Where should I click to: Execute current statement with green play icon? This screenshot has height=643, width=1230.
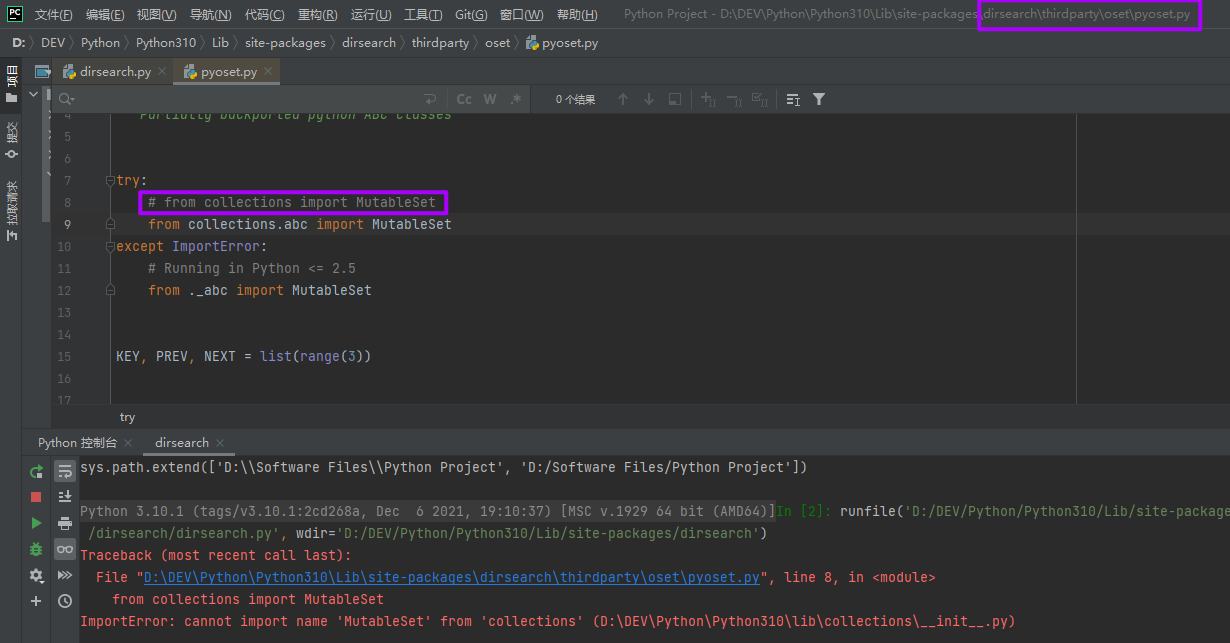(x=36, y=523)
